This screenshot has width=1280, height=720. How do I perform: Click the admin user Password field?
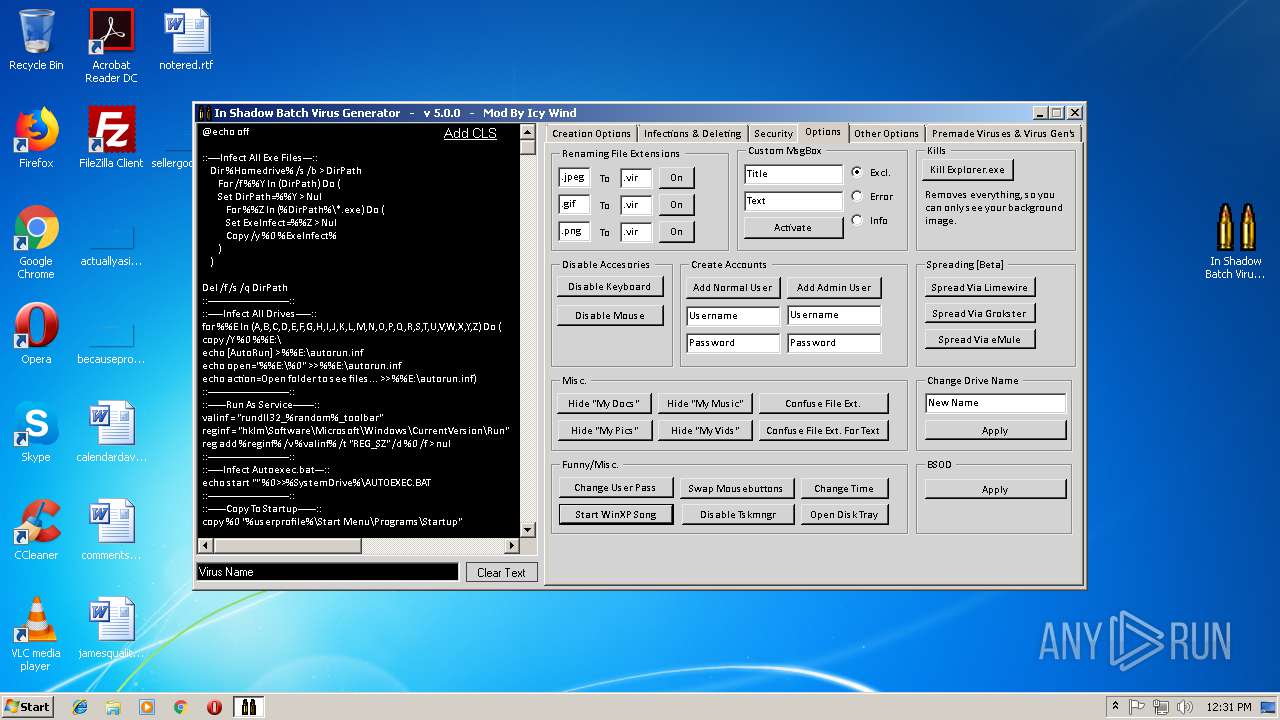pyautogui.click(x=834, y=343)
